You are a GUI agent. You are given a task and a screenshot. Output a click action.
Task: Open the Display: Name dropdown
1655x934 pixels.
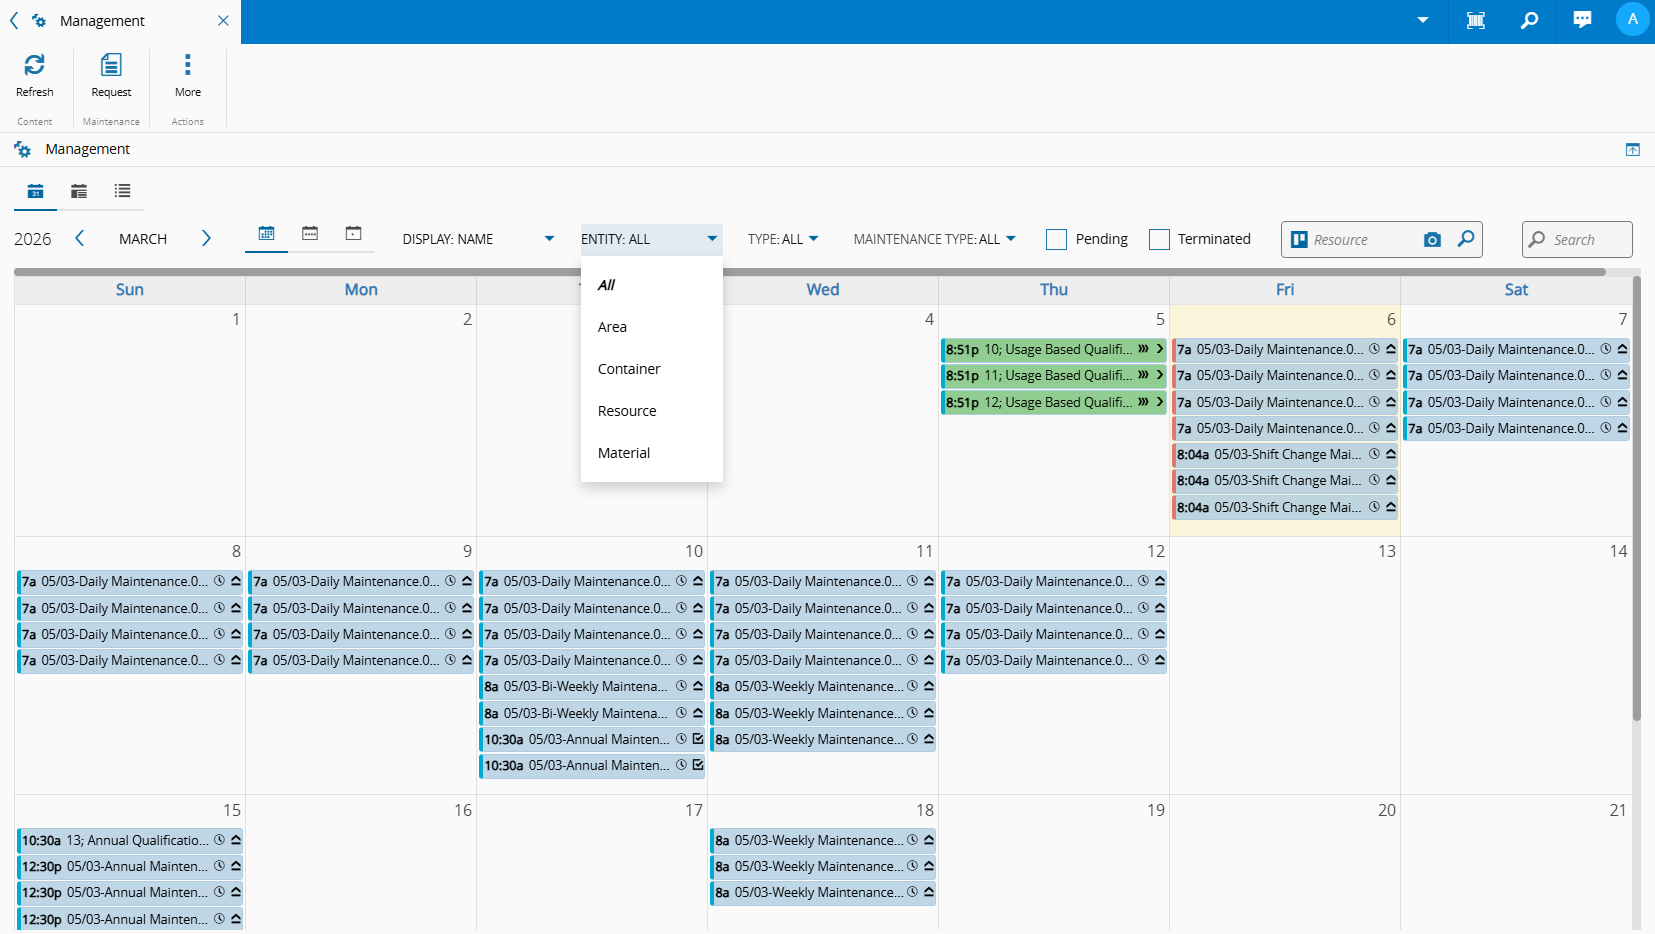[x=478, y=239]
